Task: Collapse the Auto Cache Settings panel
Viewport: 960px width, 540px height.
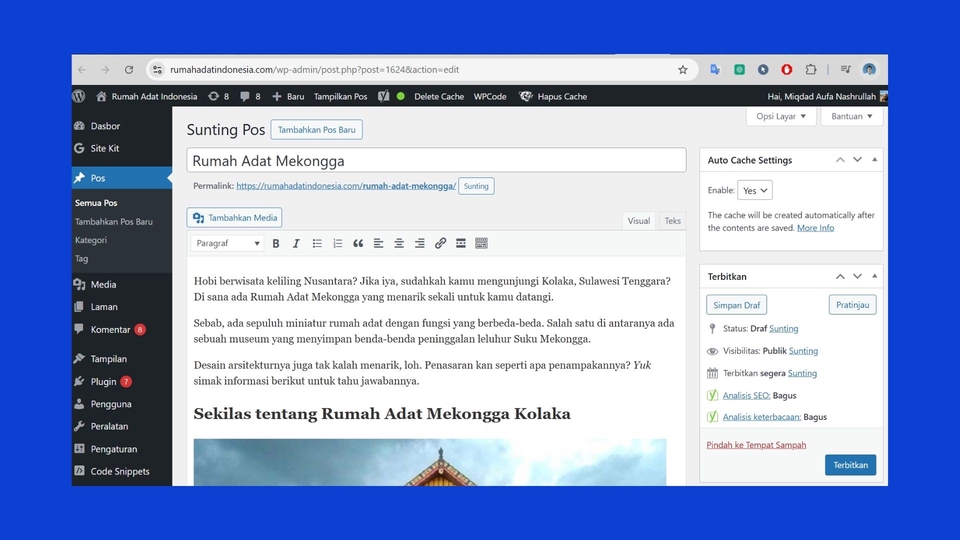Action: [x=874, y=160]
